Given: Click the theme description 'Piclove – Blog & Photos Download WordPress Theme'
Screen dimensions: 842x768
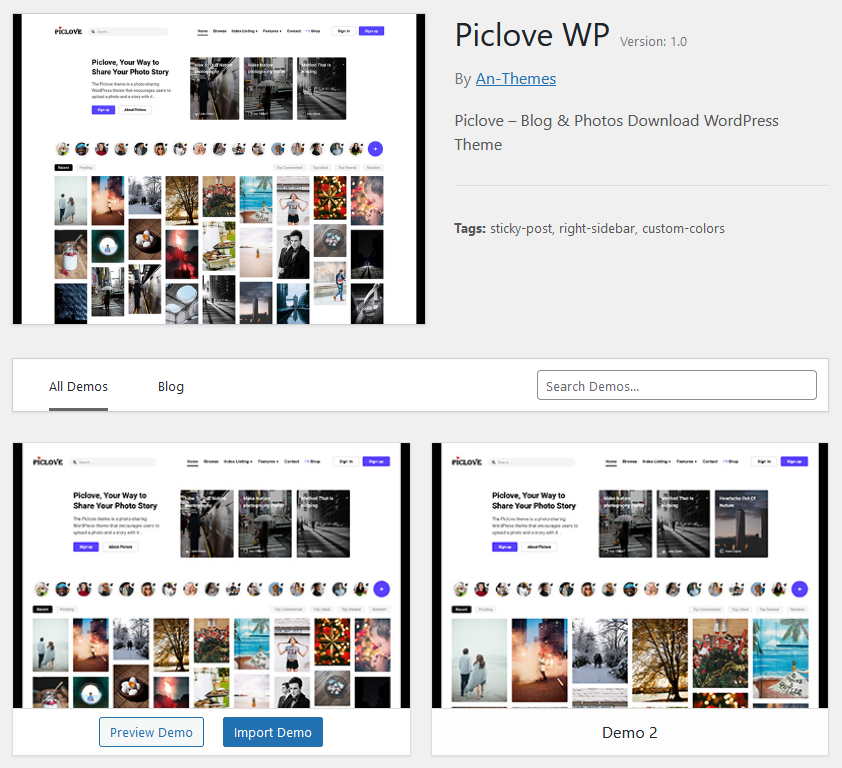Looking at the screenshot, I should [x=616, y=133].
